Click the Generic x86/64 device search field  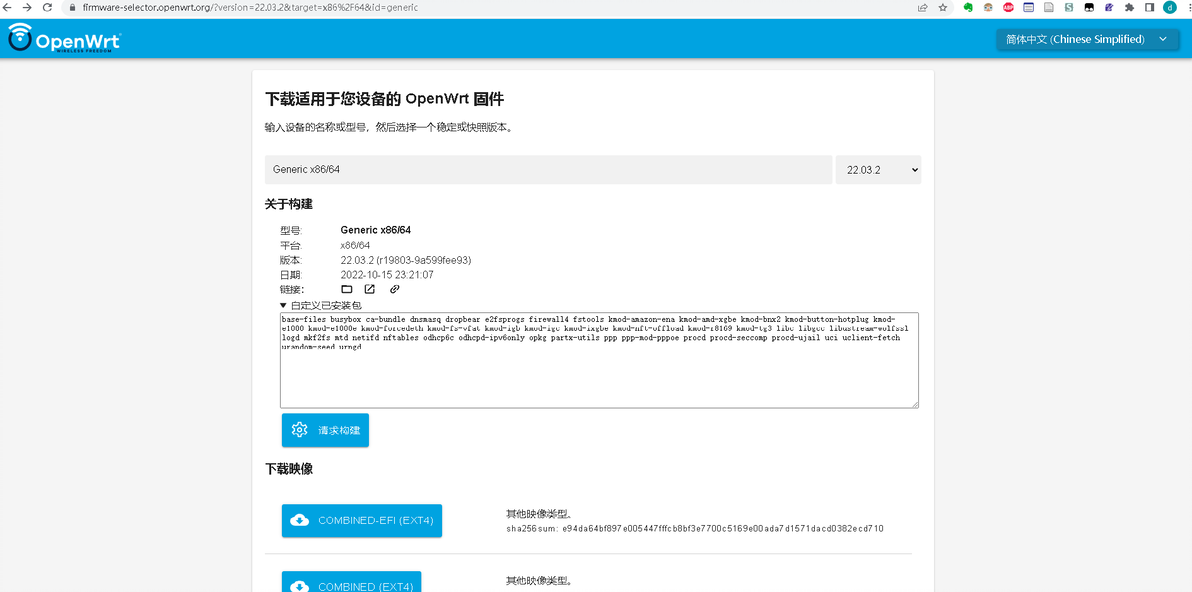[x=548, y=170]
